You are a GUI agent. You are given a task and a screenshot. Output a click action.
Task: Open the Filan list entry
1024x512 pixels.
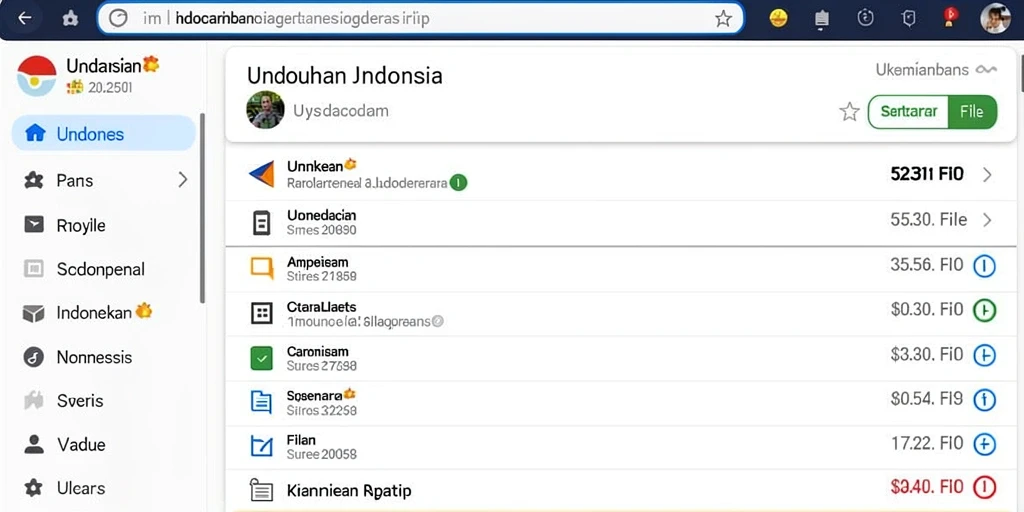pos(621,447)
